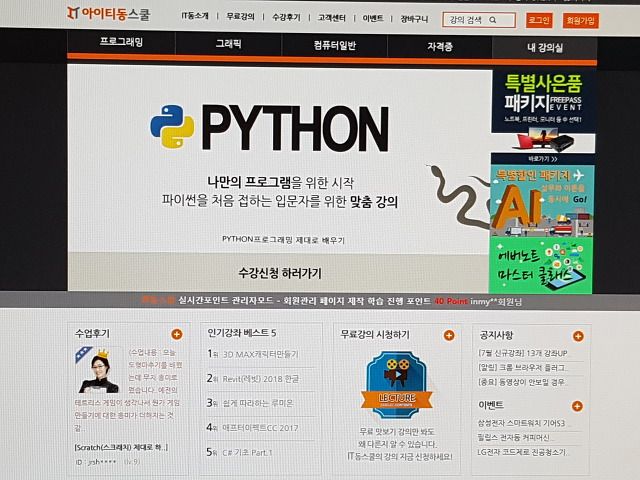
Task: Open 이벤트 top menu
Action: point(373,18)
